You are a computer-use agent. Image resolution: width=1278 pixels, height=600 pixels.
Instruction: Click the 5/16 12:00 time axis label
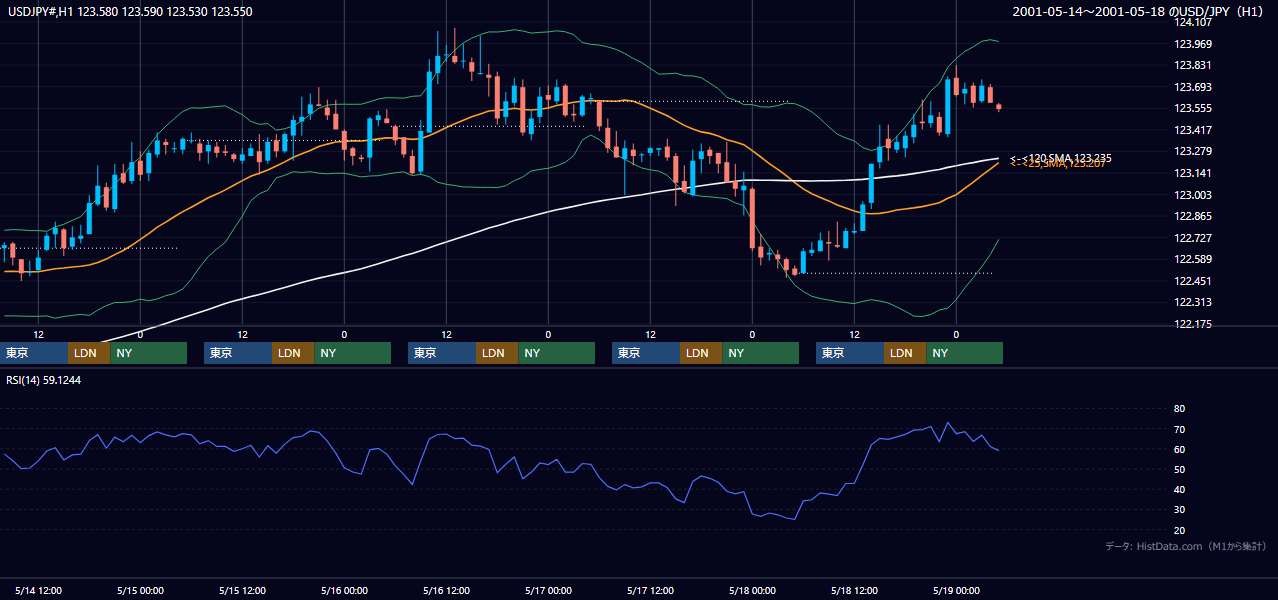click(x=447, y=590)
